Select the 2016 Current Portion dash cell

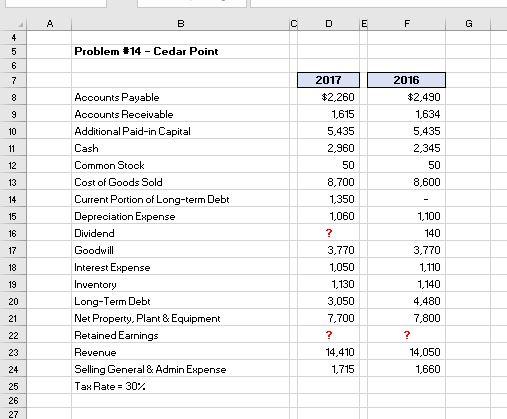[x=406, y=199]
